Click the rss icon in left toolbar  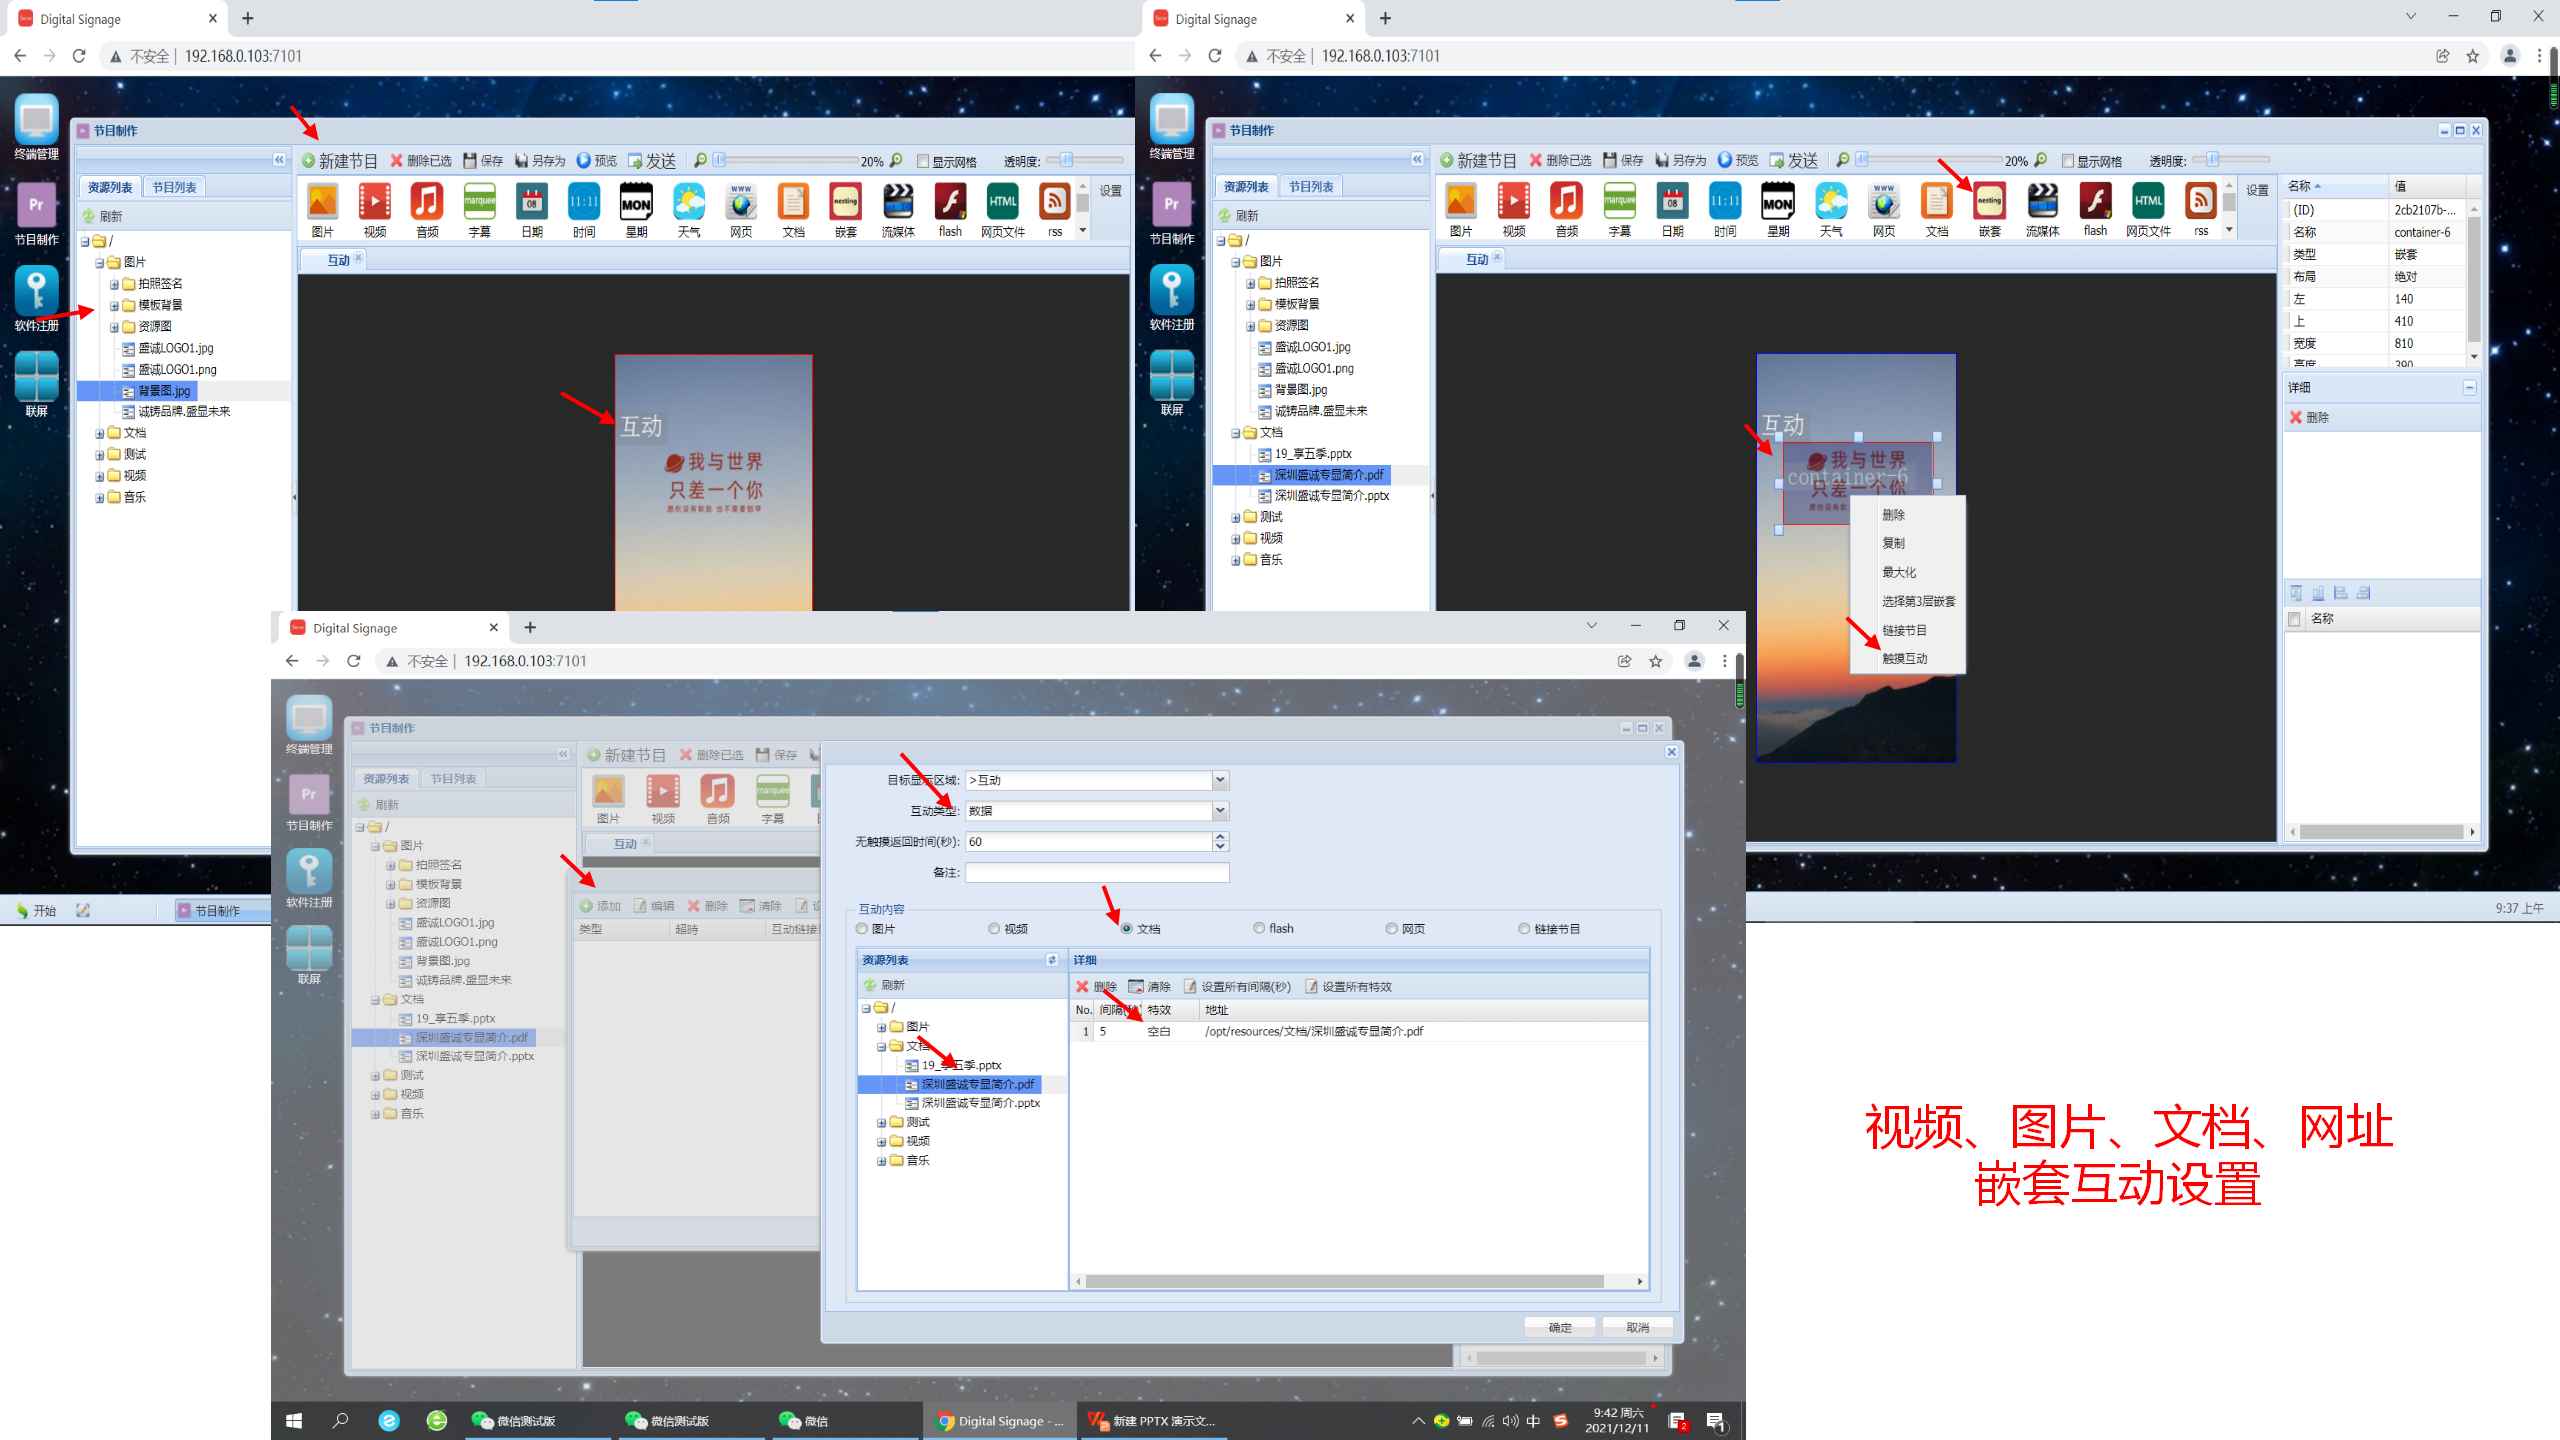(x=1054, y=203)
